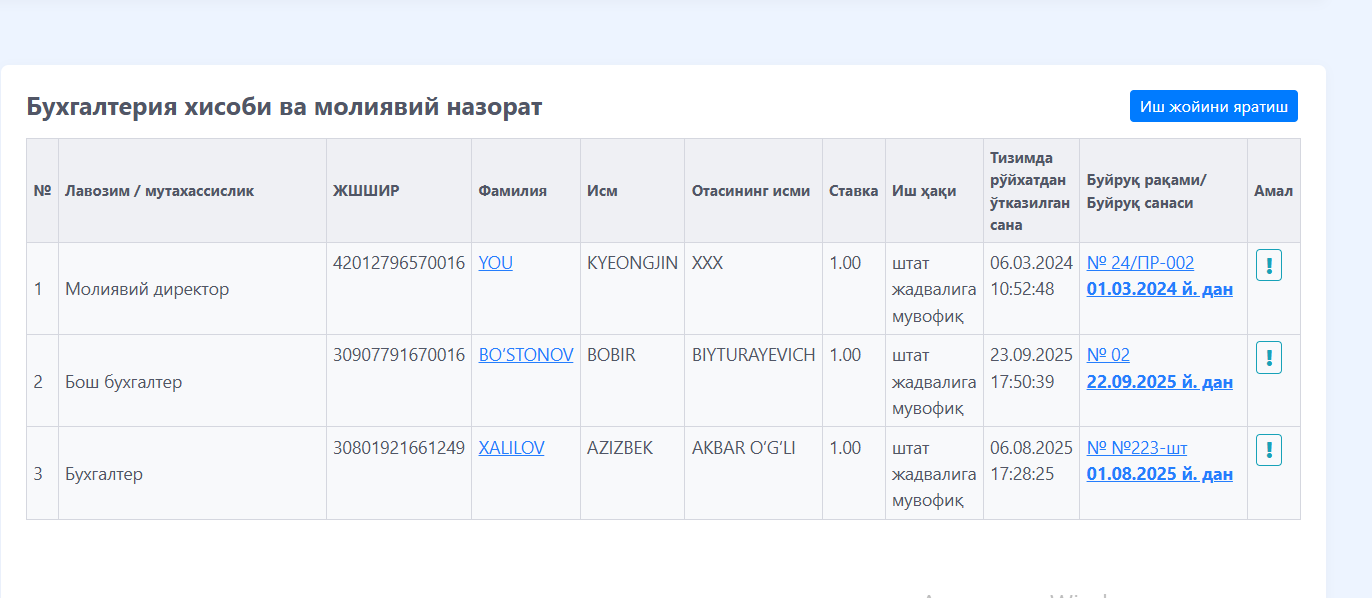Click the 01.03.2024 й. дан date link
This screenshot has width=1372, height=598.
click(x=1159, y=290)
